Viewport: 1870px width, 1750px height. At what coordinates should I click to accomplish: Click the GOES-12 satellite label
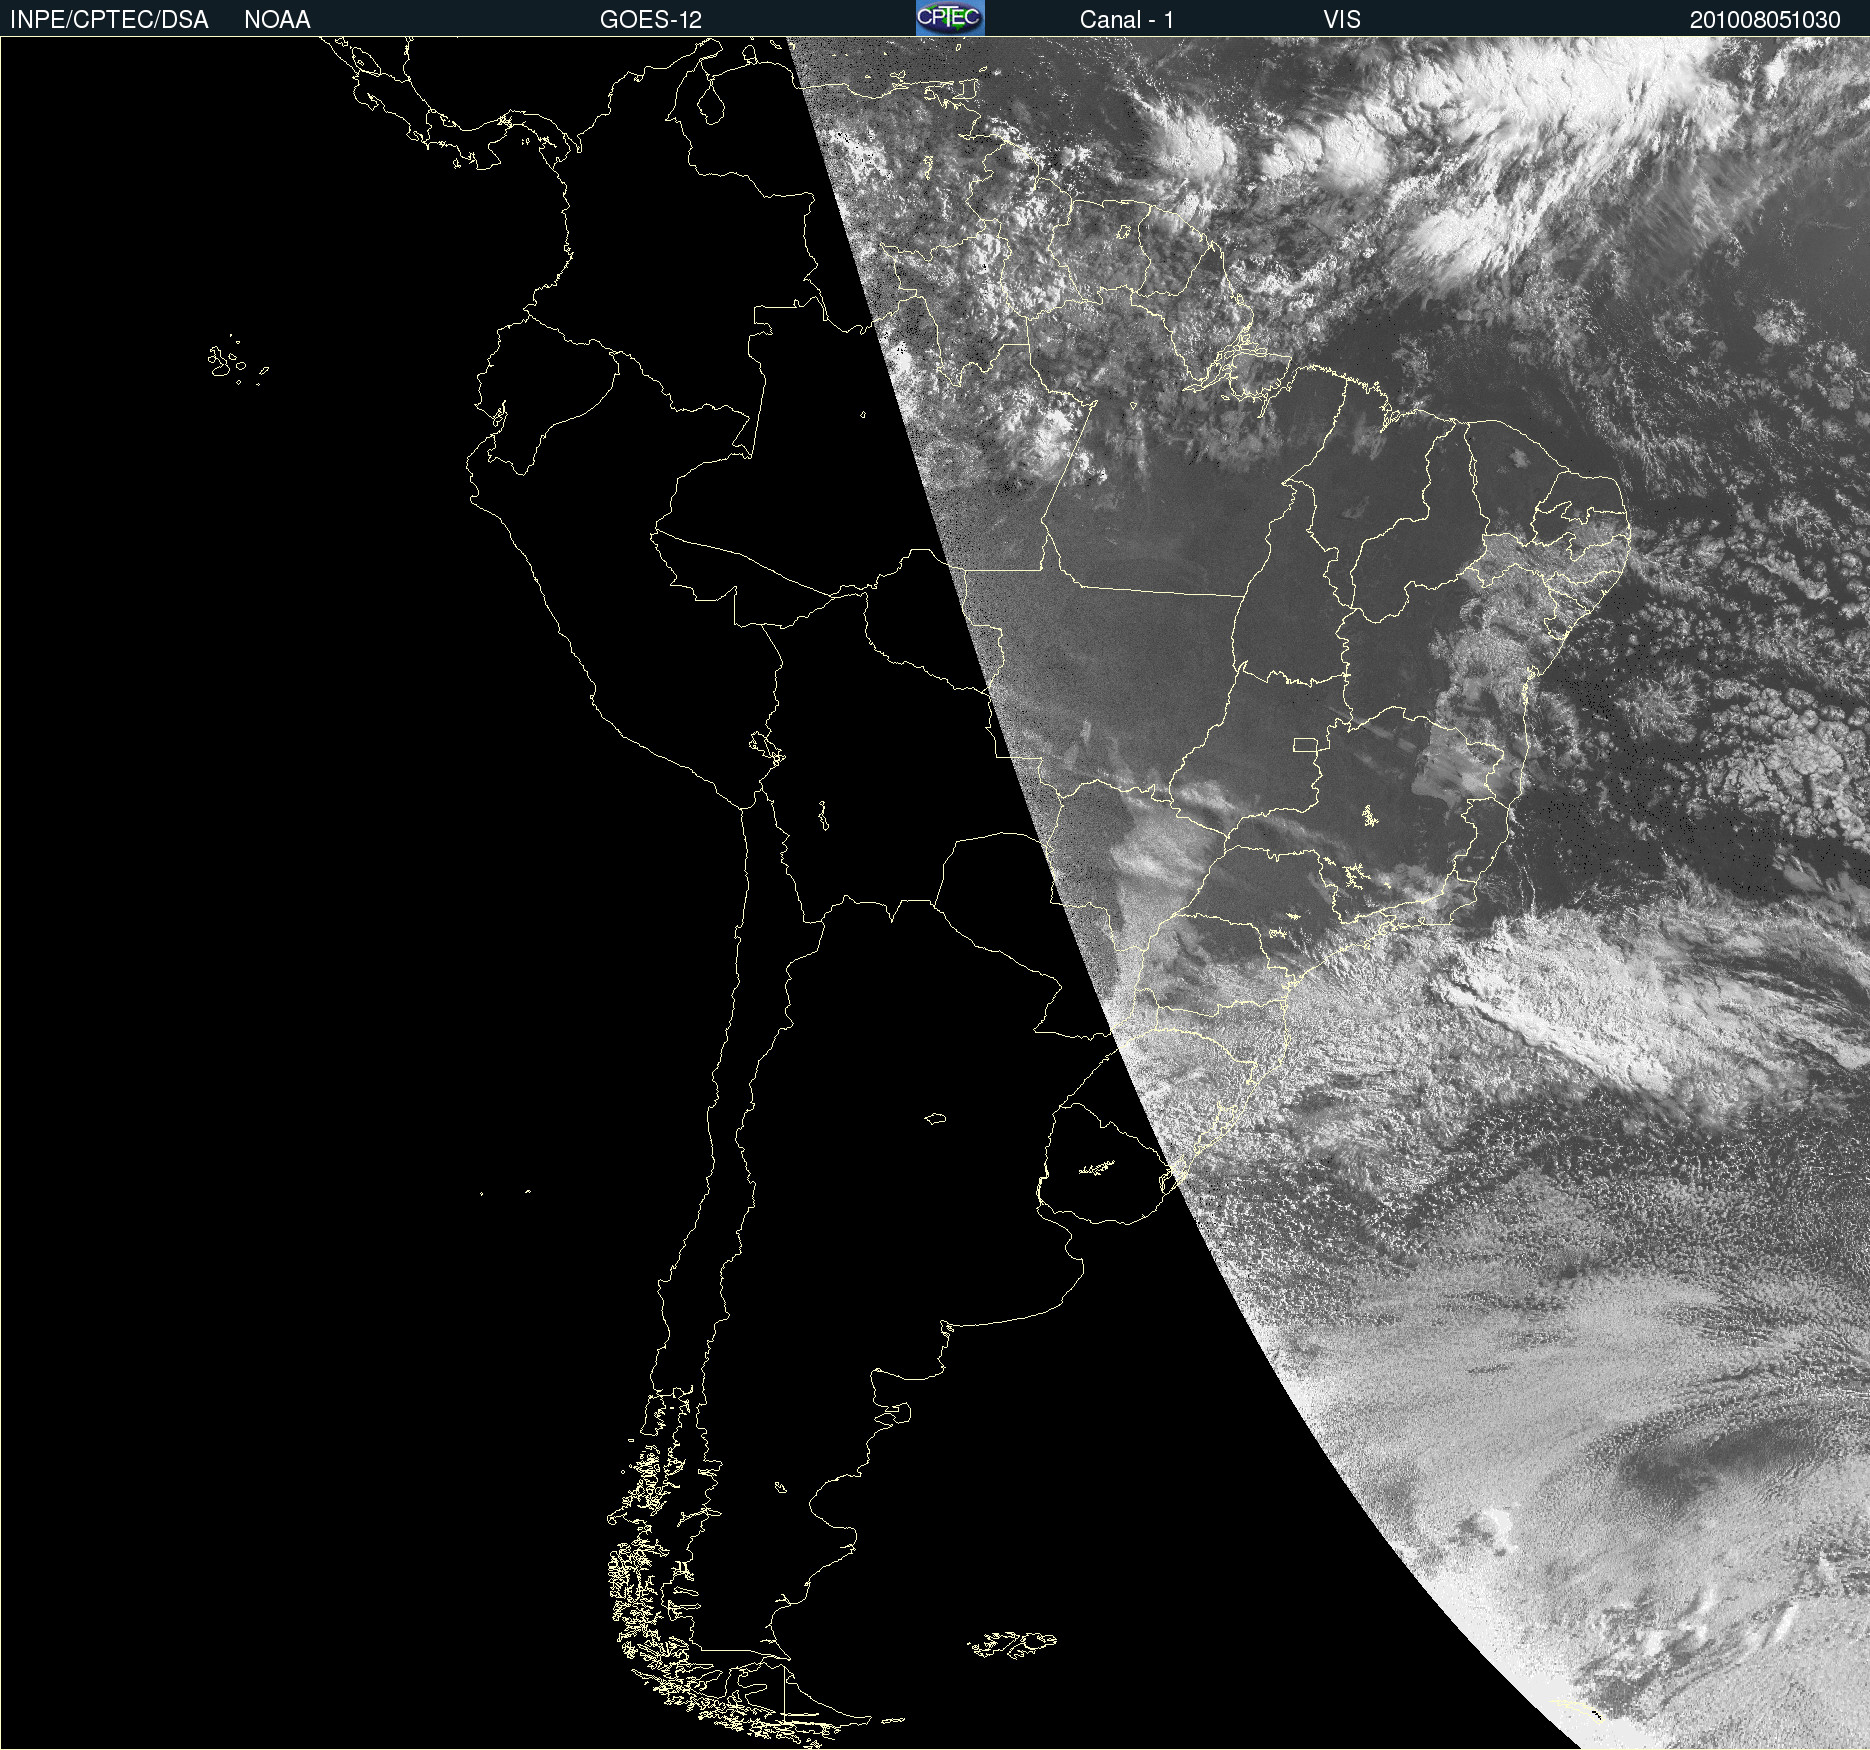click(651, 20)
